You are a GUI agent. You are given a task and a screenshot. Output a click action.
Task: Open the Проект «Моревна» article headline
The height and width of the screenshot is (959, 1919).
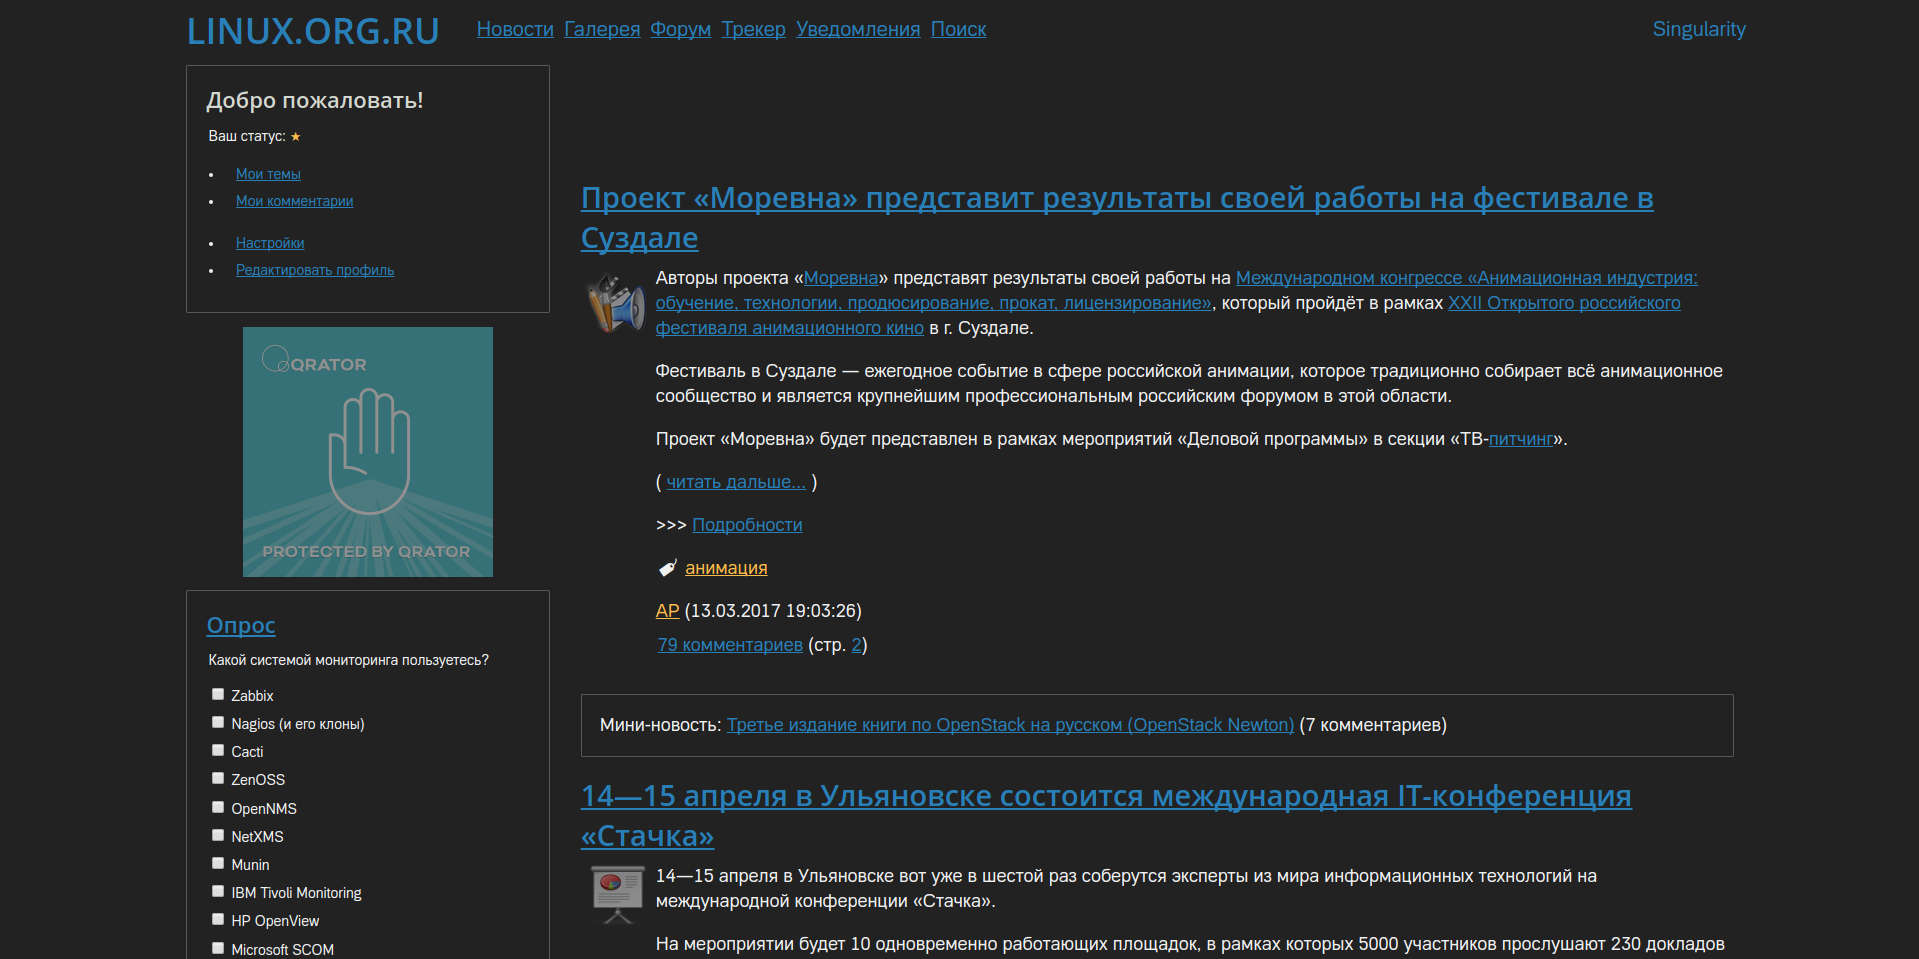[1117, 218]
